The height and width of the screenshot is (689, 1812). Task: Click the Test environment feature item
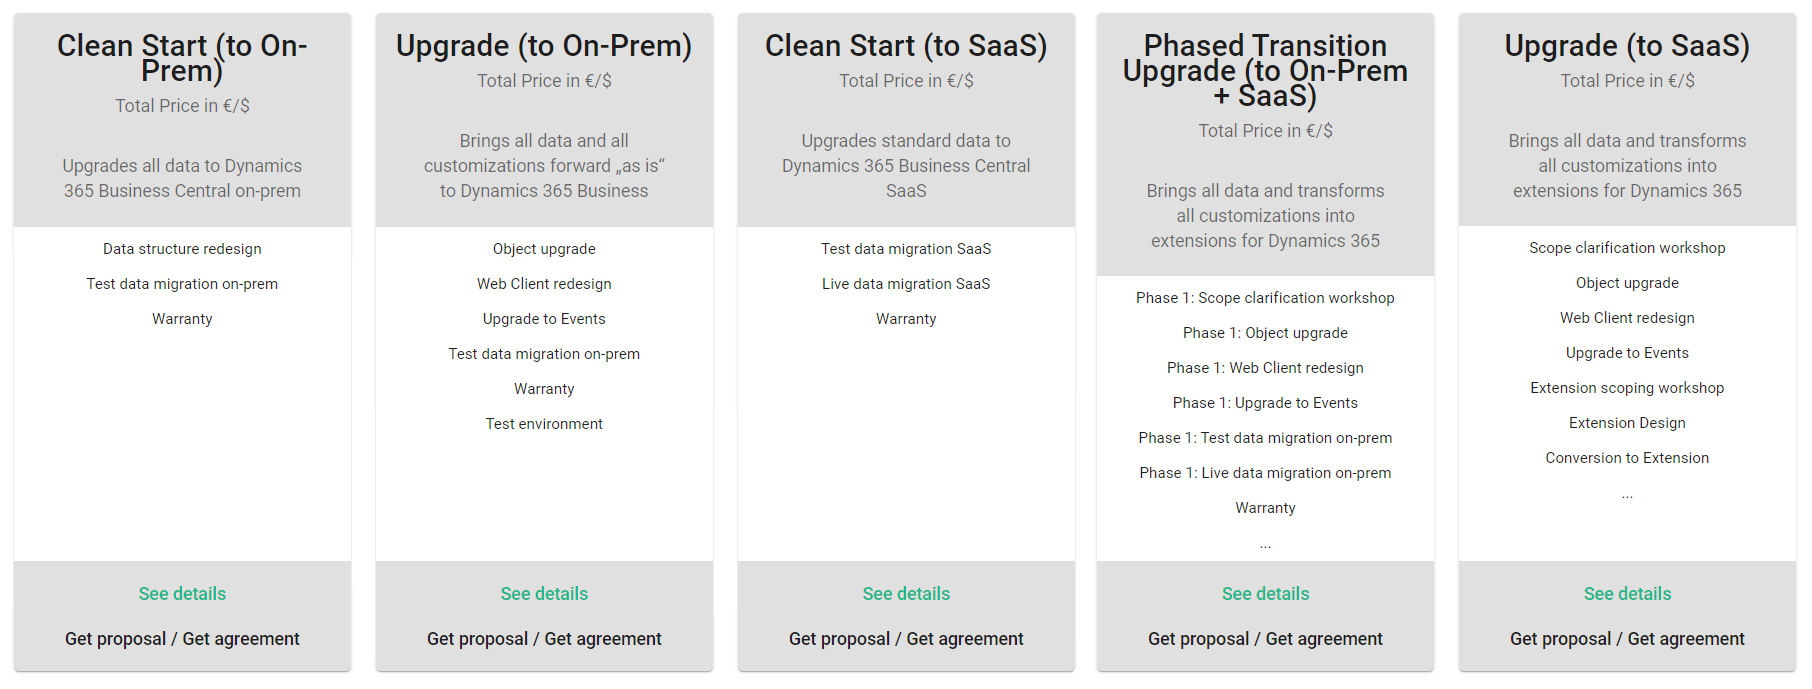point(544,424)
